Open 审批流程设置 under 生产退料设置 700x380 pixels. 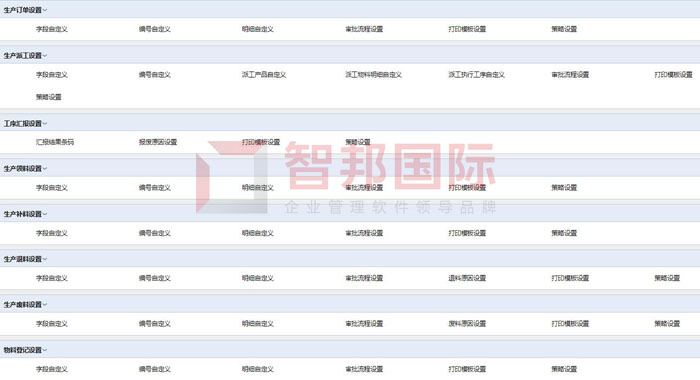[364, 278]
